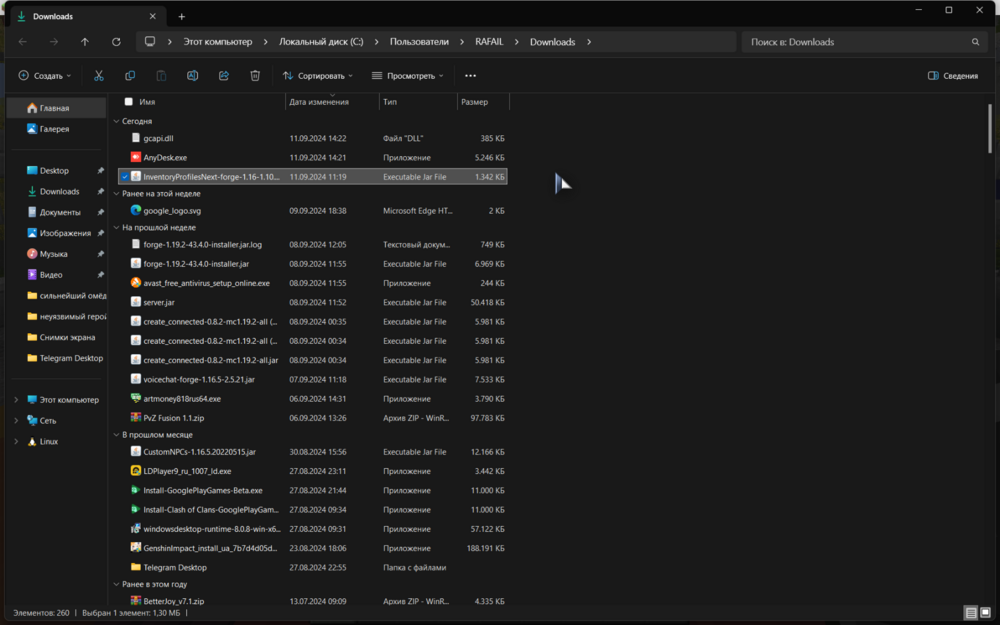Open pinned Desktop folder in sidebar

(56, 170)
